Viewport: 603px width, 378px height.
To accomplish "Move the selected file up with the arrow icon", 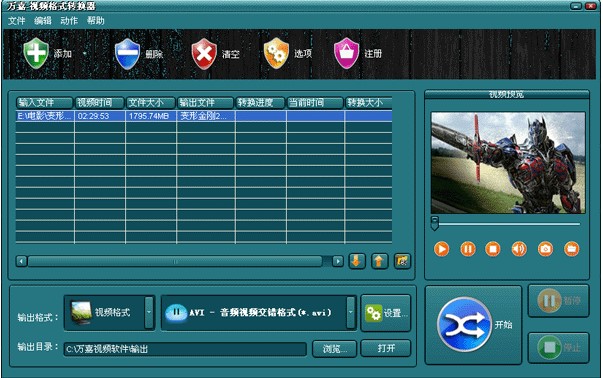I will point(379,261).
